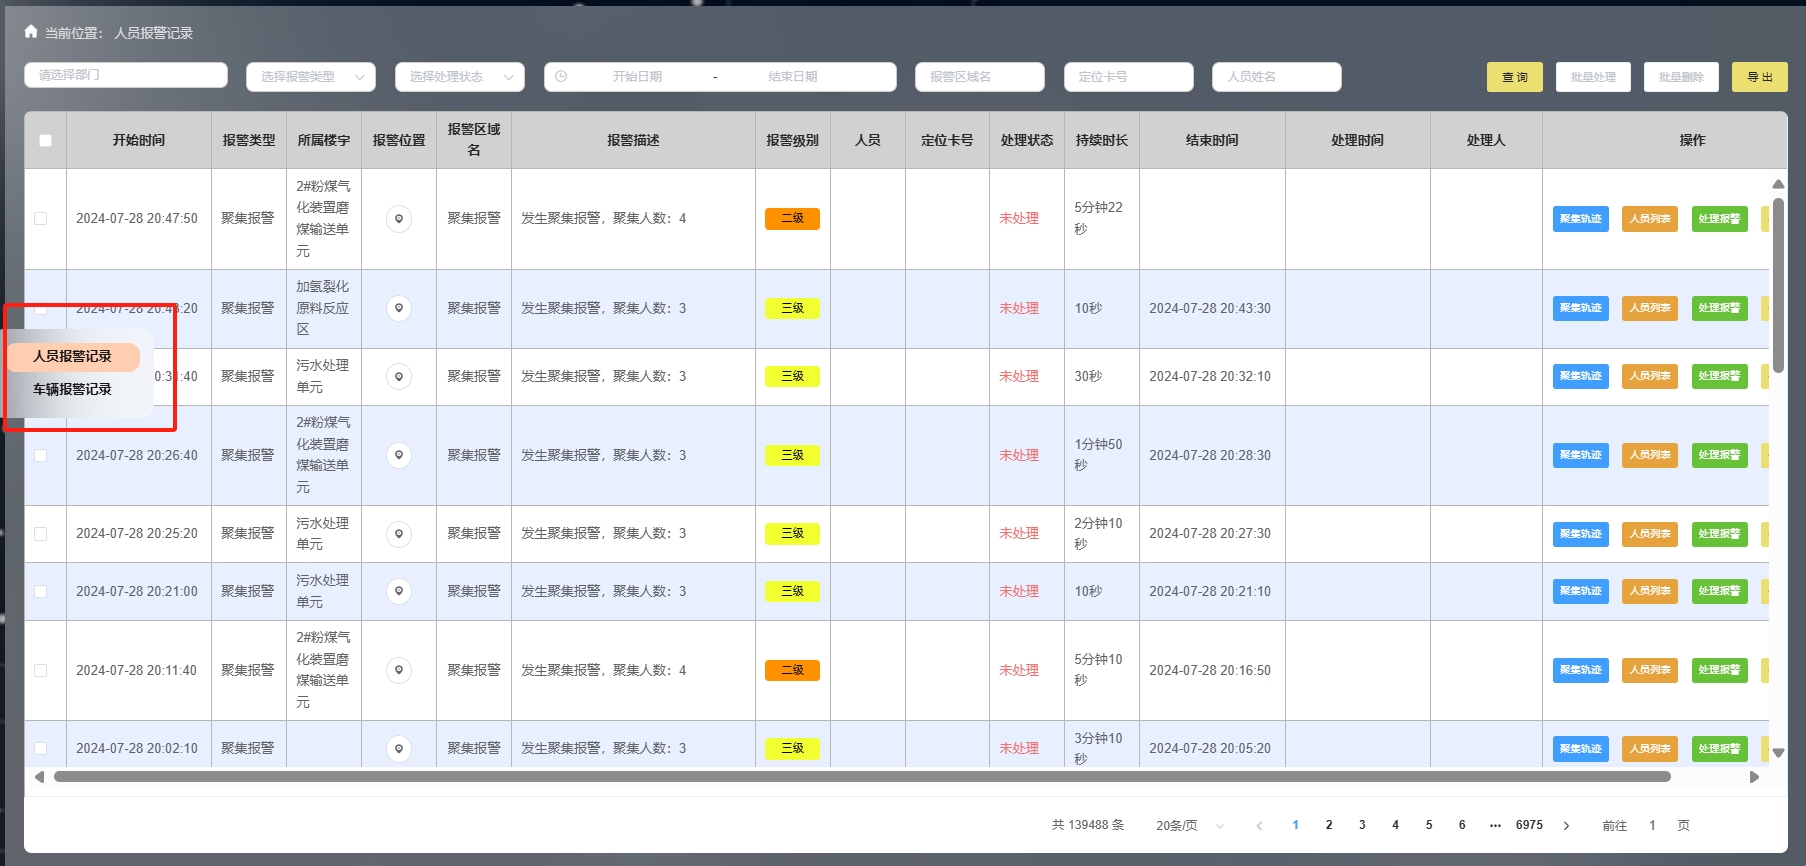This screenshot has height=866, width=1806.
Task: Switch to 车辆报警记录 menu item
Action: point(72,390)
